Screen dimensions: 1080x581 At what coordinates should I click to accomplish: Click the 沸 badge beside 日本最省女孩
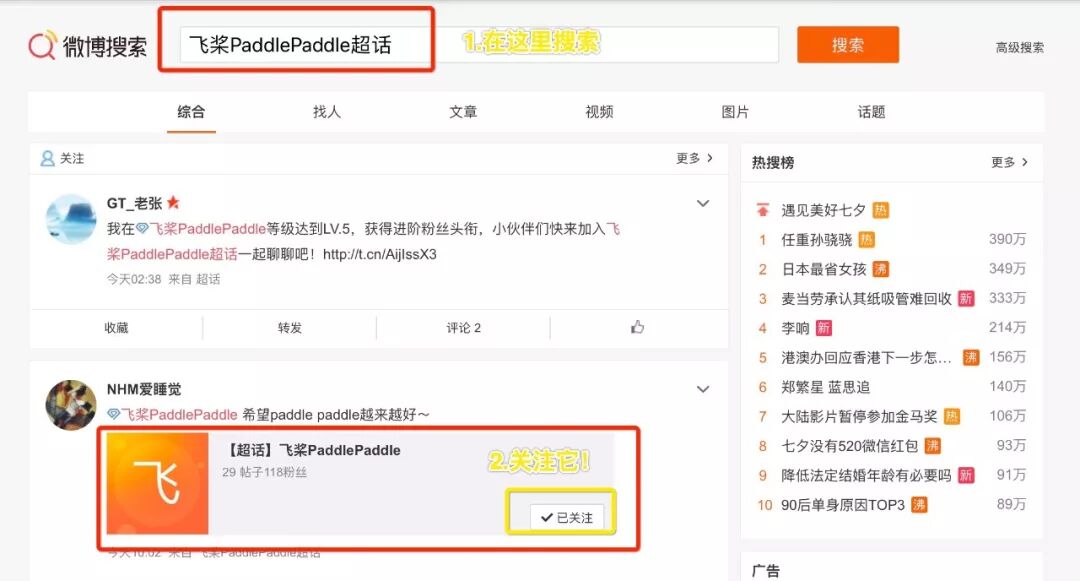click(881, 269)
